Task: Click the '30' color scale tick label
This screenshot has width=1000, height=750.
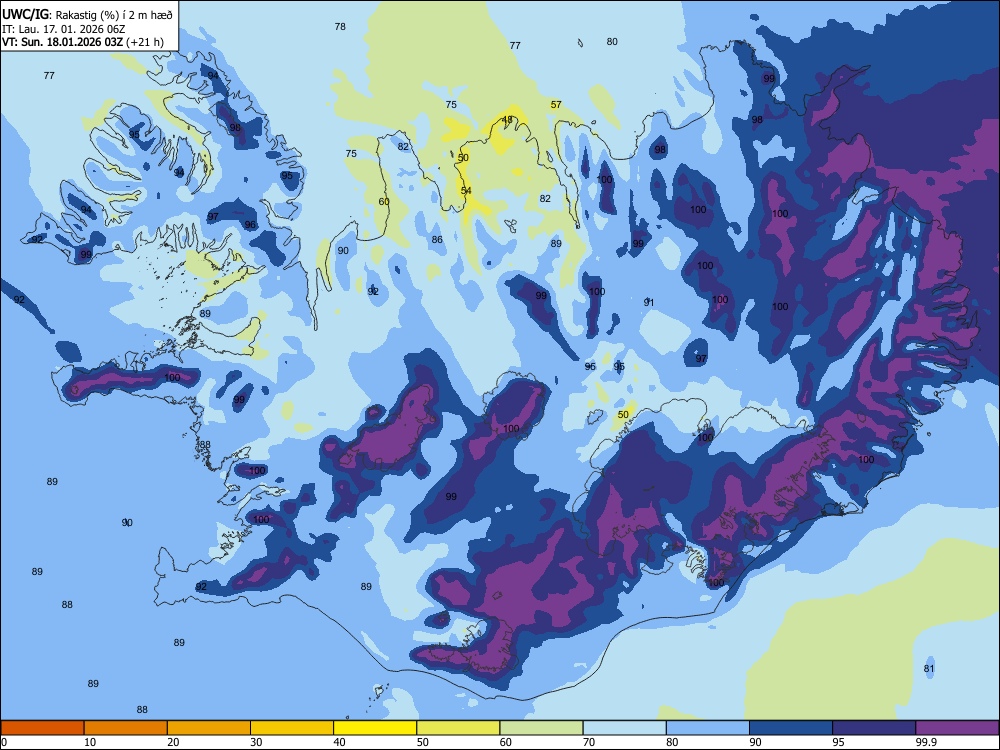Action: point(256,742)
